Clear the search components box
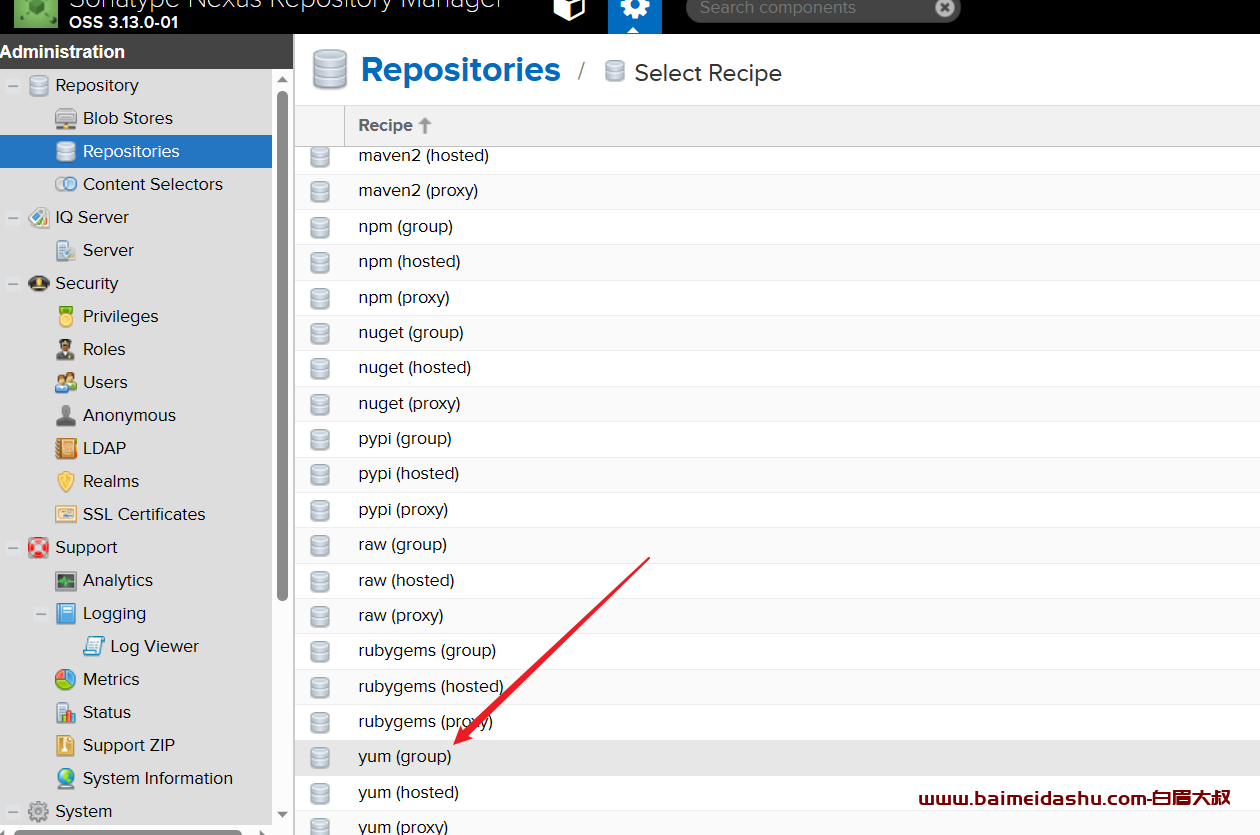 coord(944,8)
